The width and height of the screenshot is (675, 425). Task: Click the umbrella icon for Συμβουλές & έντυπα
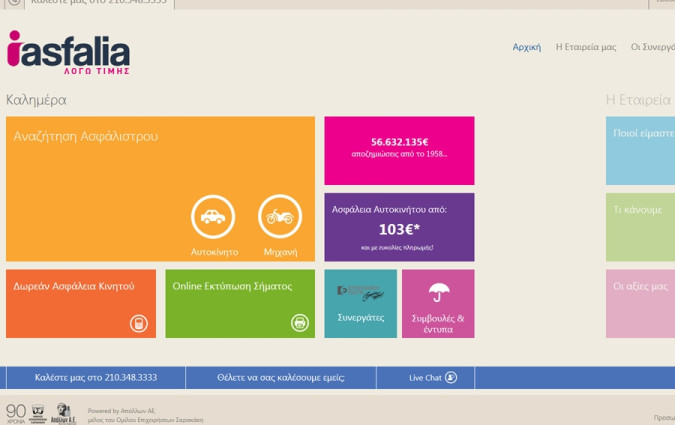(x=438, y=292)
